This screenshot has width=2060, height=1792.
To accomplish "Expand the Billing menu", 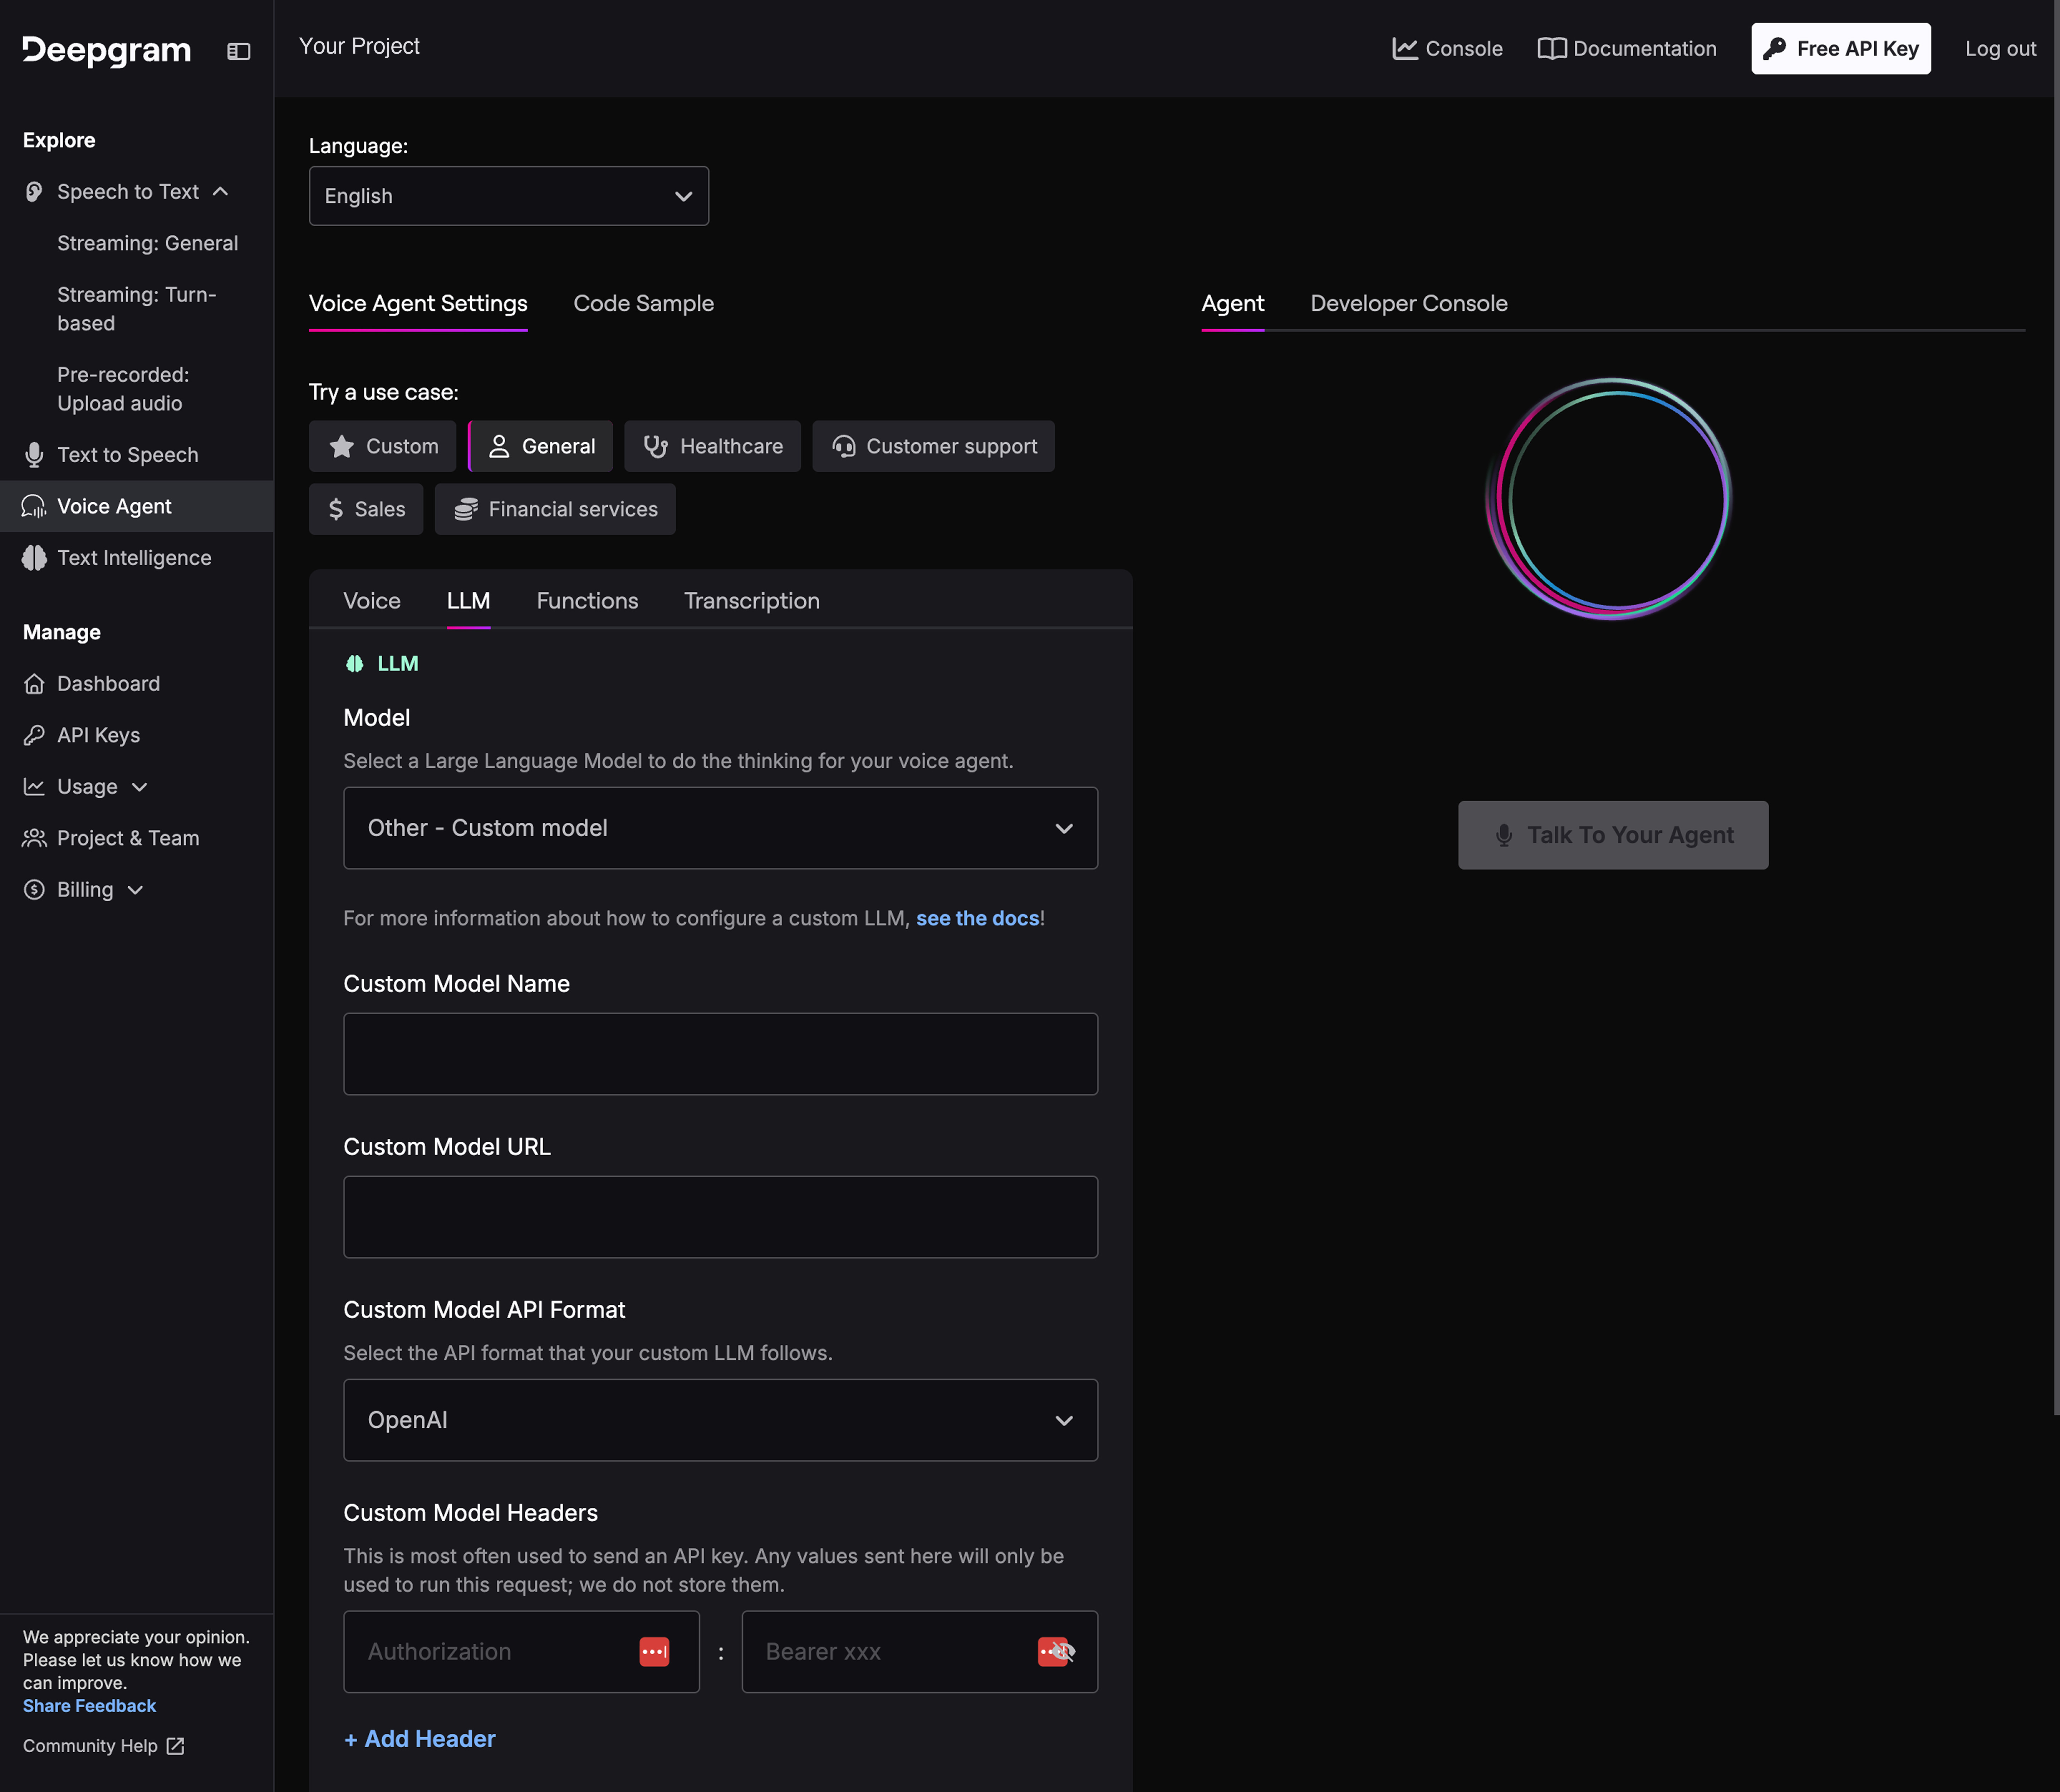I will click(x=84, y=890).
